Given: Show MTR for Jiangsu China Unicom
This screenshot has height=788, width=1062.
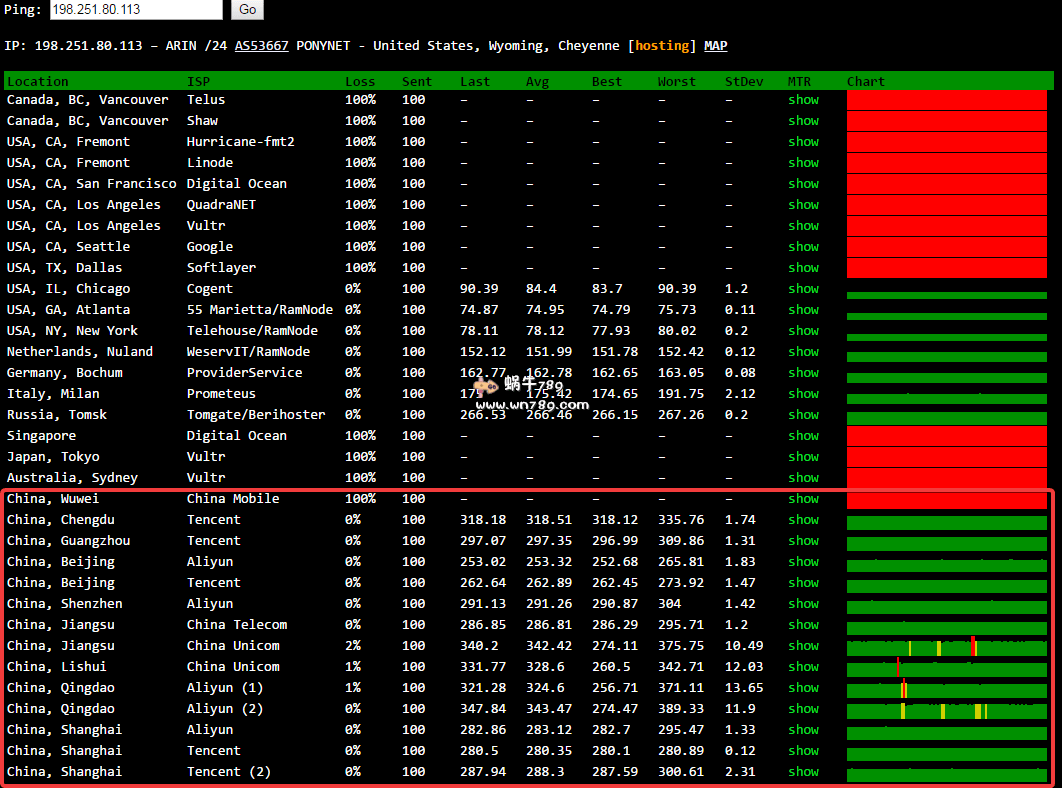Looking at the screenshot, I should pyautogui.click(x=803, y=646).
